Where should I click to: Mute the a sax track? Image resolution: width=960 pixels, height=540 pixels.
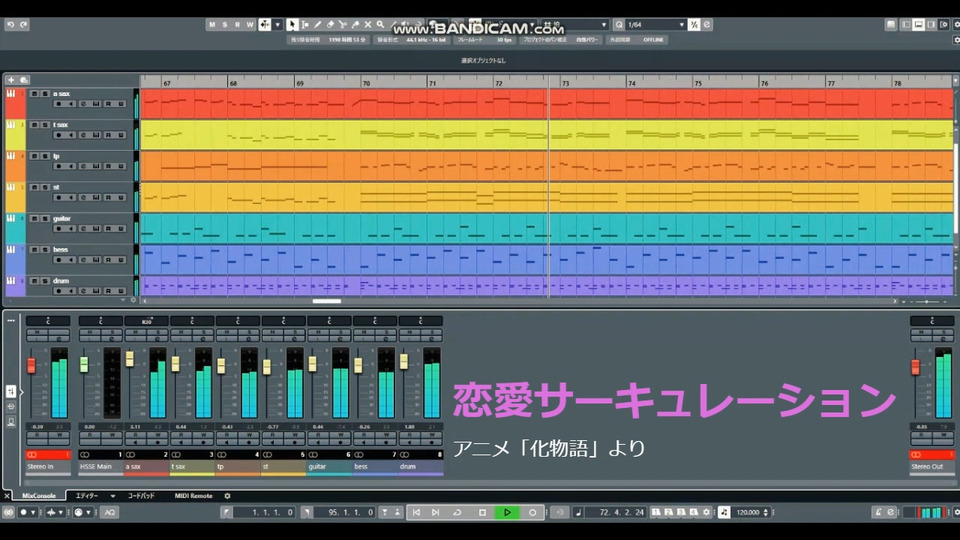[33, 94]
